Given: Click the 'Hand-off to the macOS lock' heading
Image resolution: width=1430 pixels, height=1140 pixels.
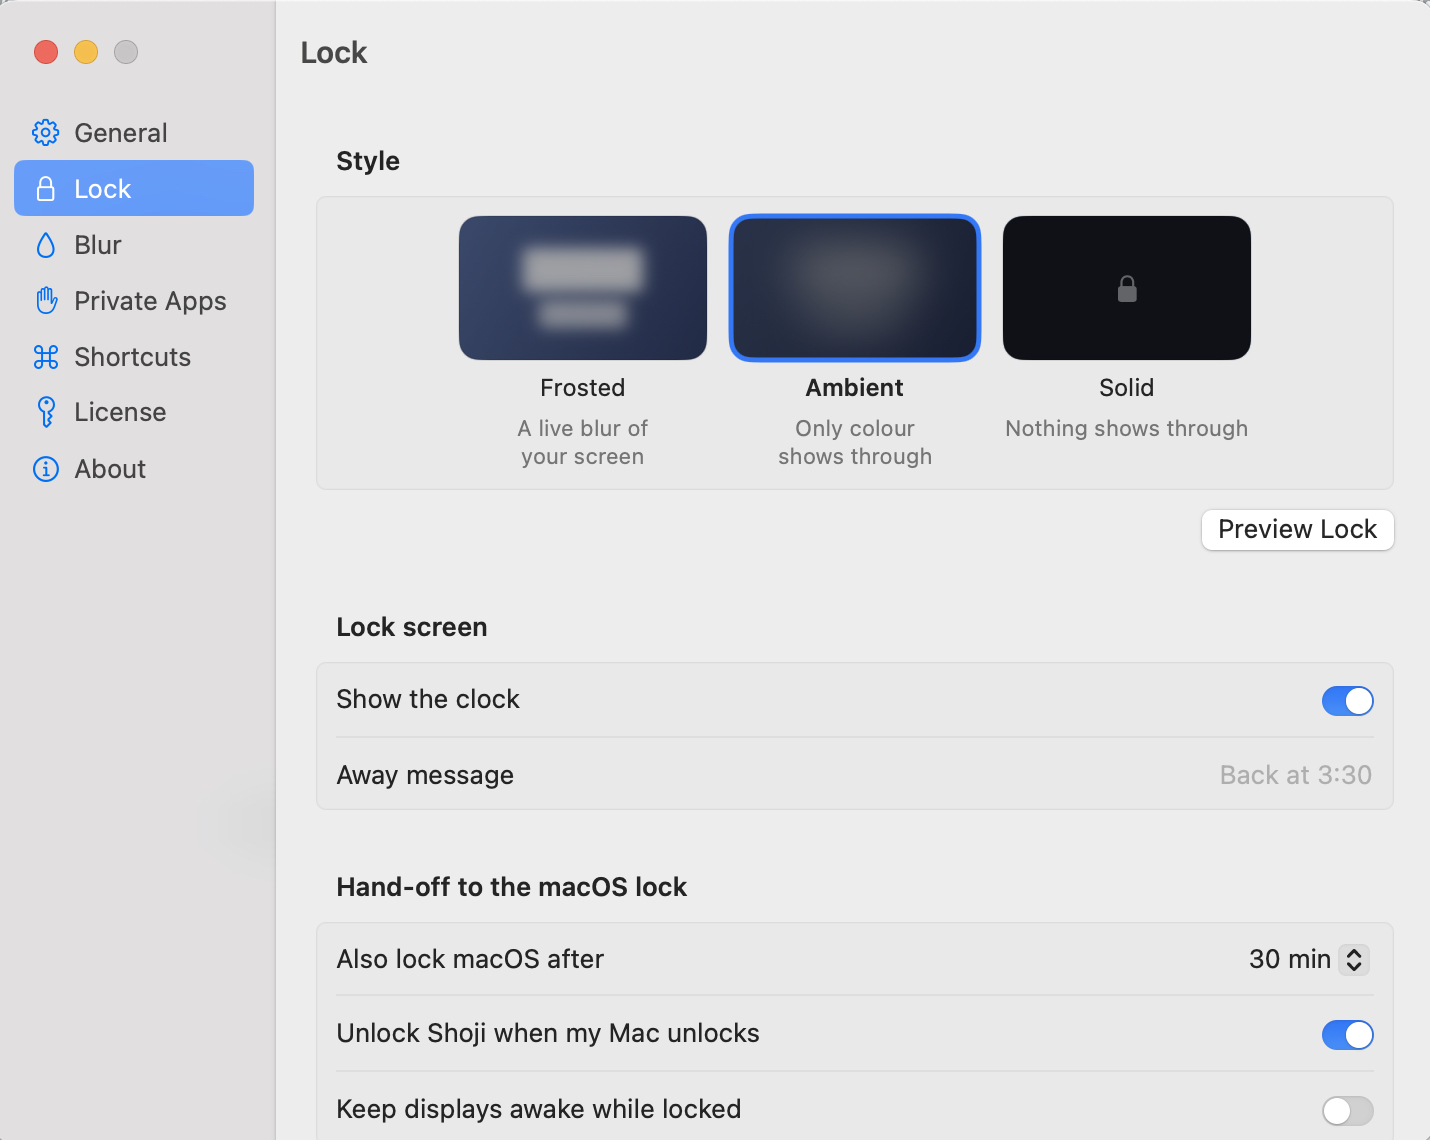Looking at the screenshot, I should [x=512, y=887].
